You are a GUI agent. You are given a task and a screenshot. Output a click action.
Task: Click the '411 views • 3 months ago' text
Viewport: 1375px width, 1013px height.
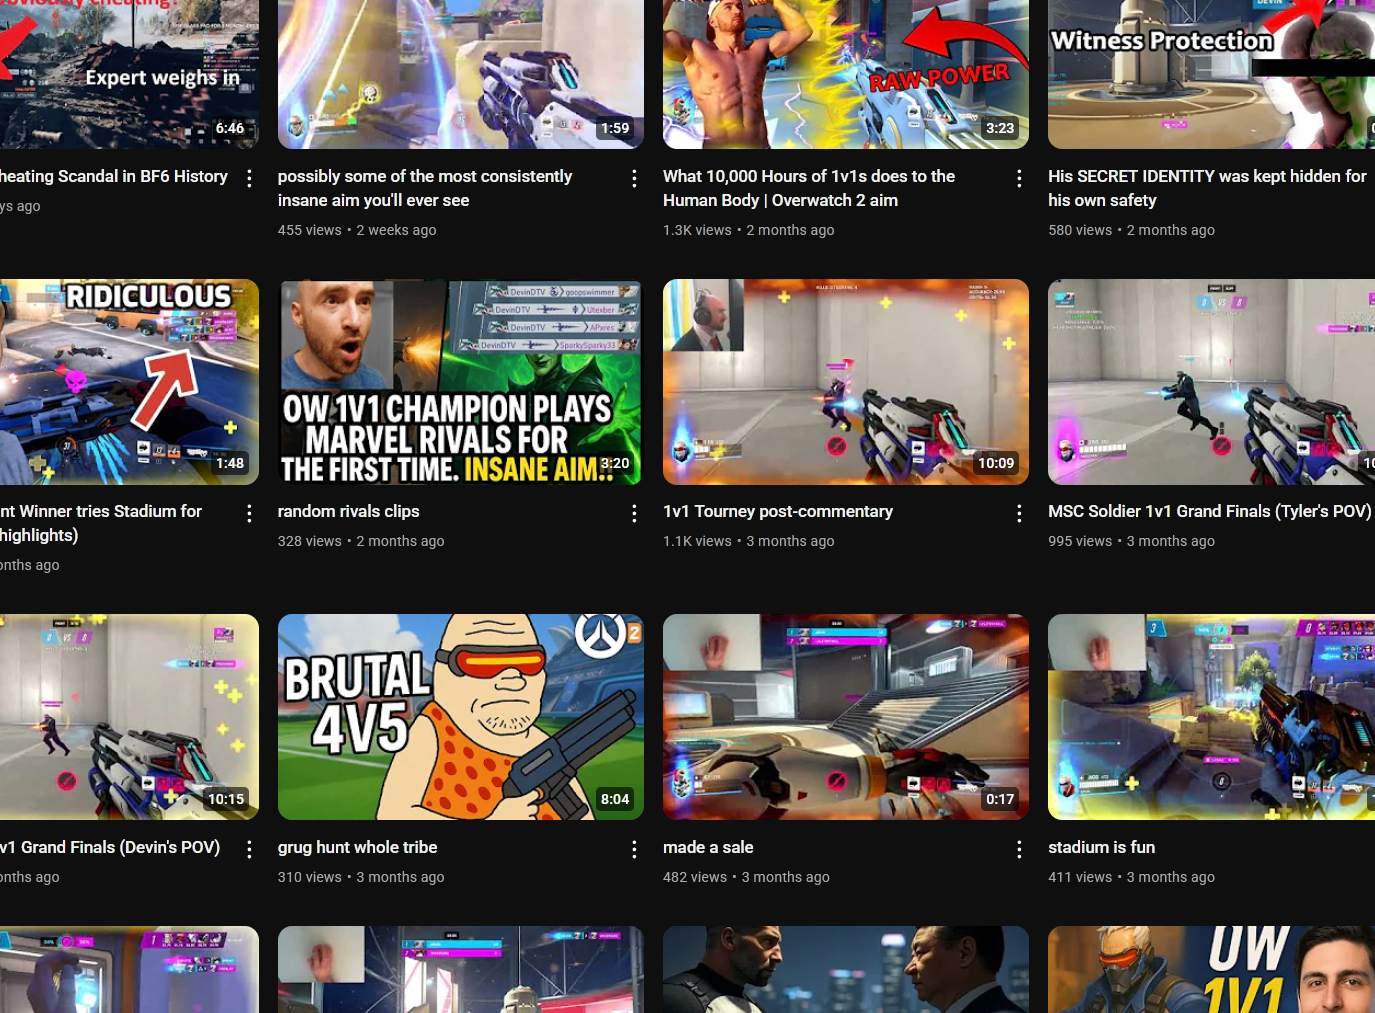pyautogui.click(x=1132, y=877)
